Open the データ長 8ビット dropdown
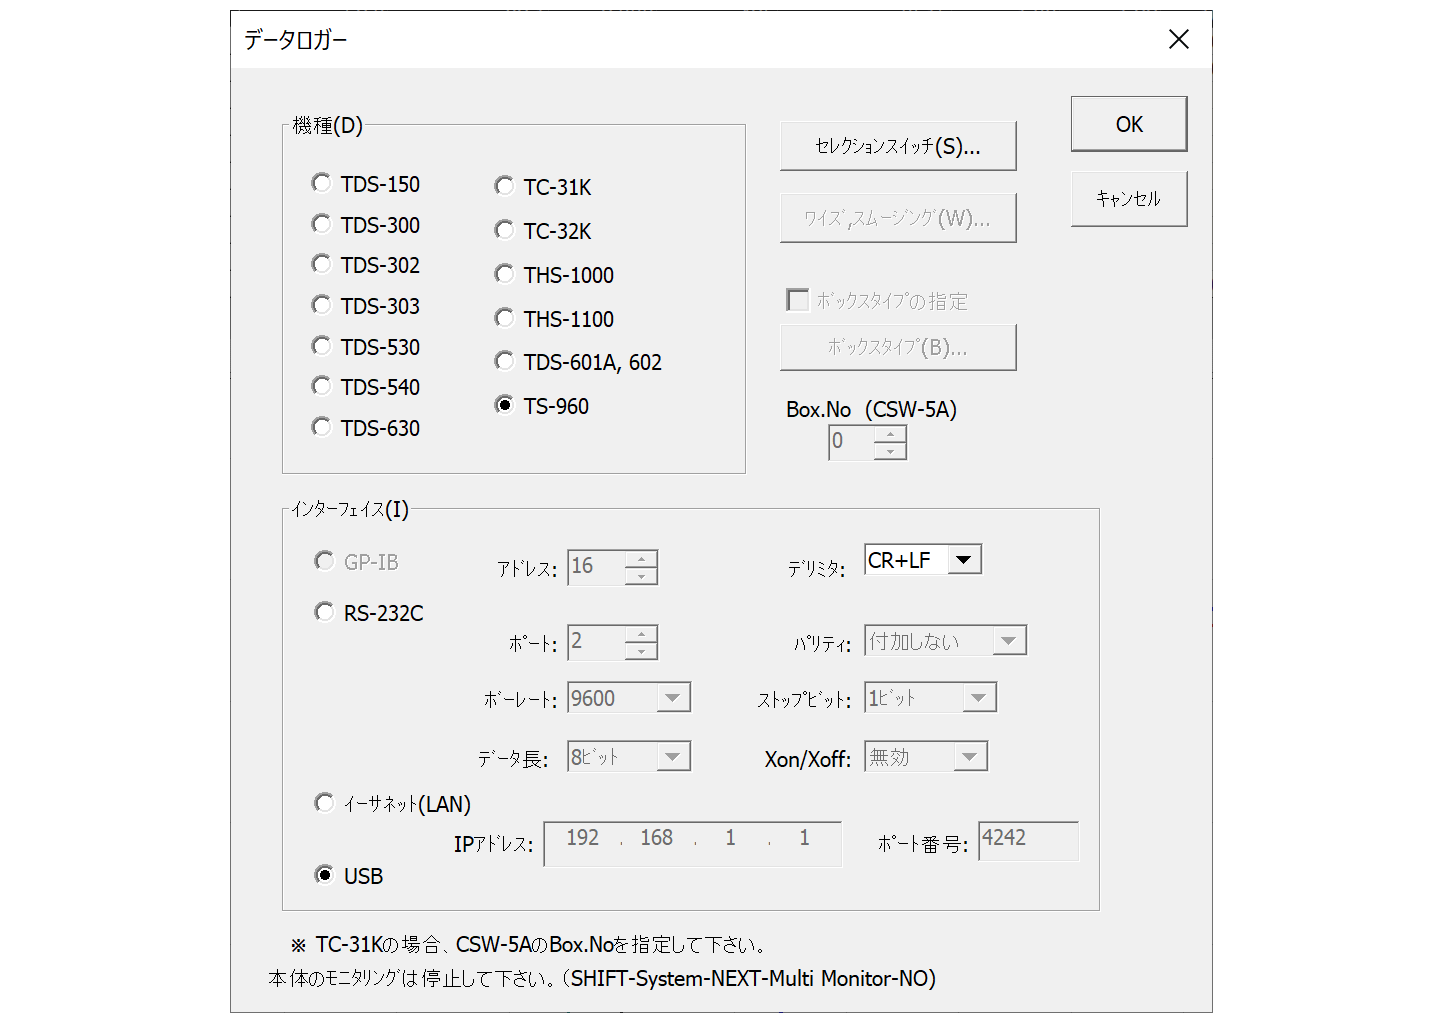The height and width of the screenshot is (1024, 1444). 674,756
